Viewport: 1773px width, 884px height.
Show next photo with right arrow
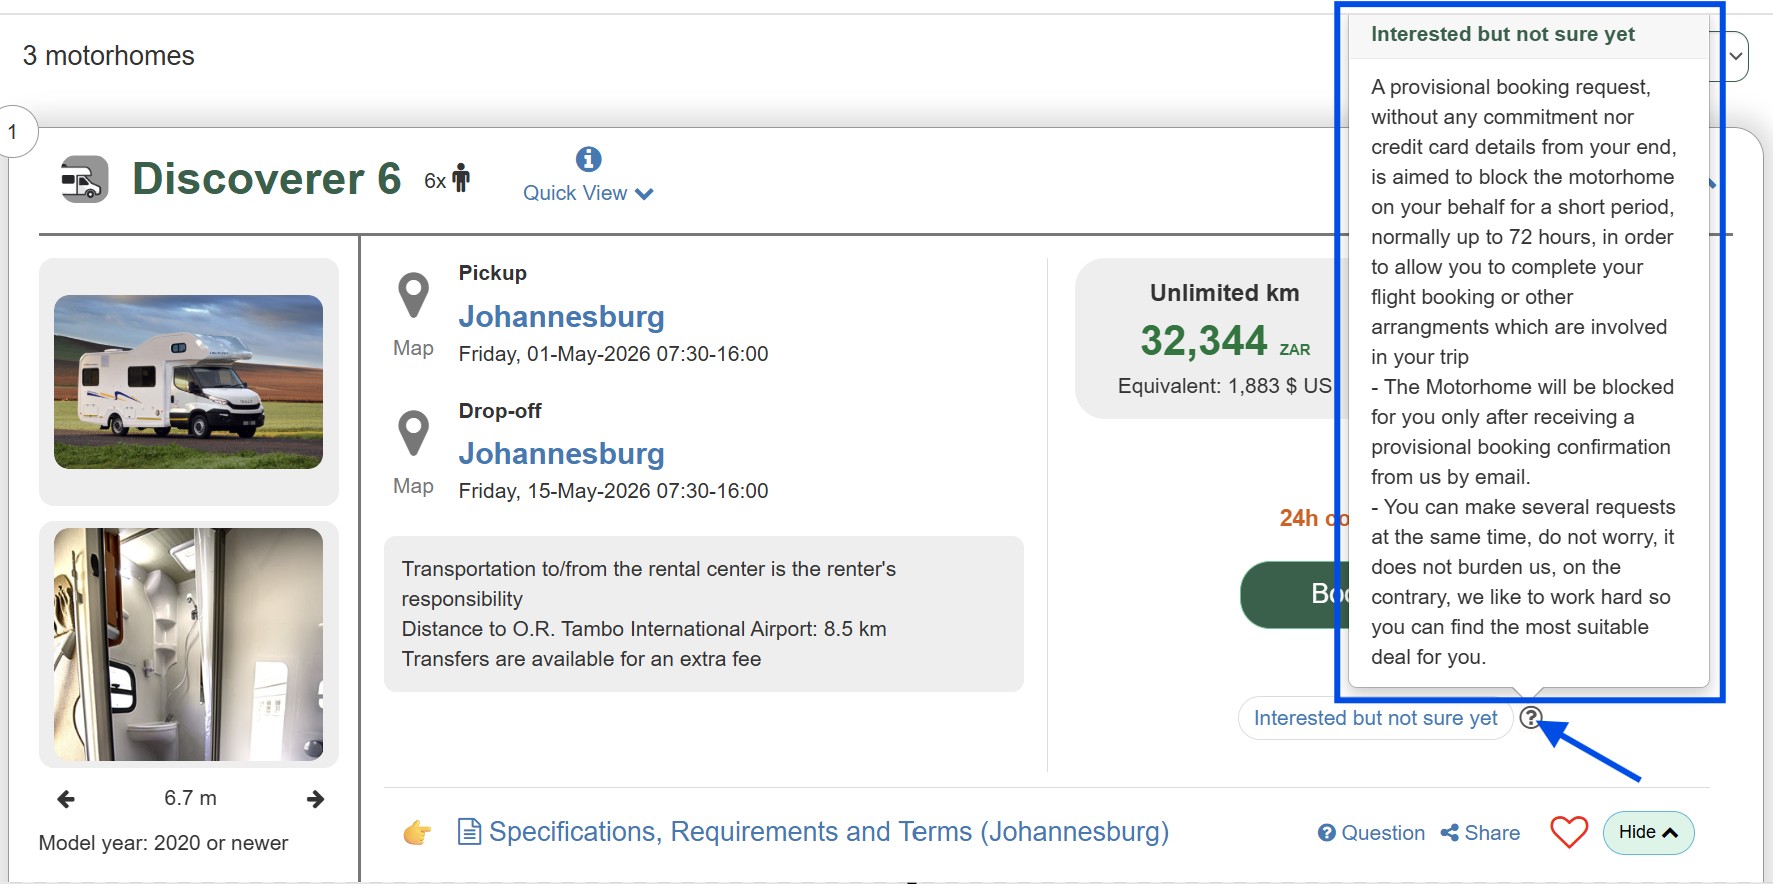coord(315,799)
